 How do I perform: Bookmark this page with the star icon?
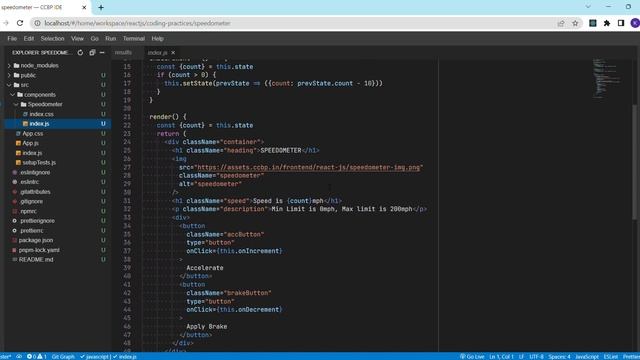point(575,23)
